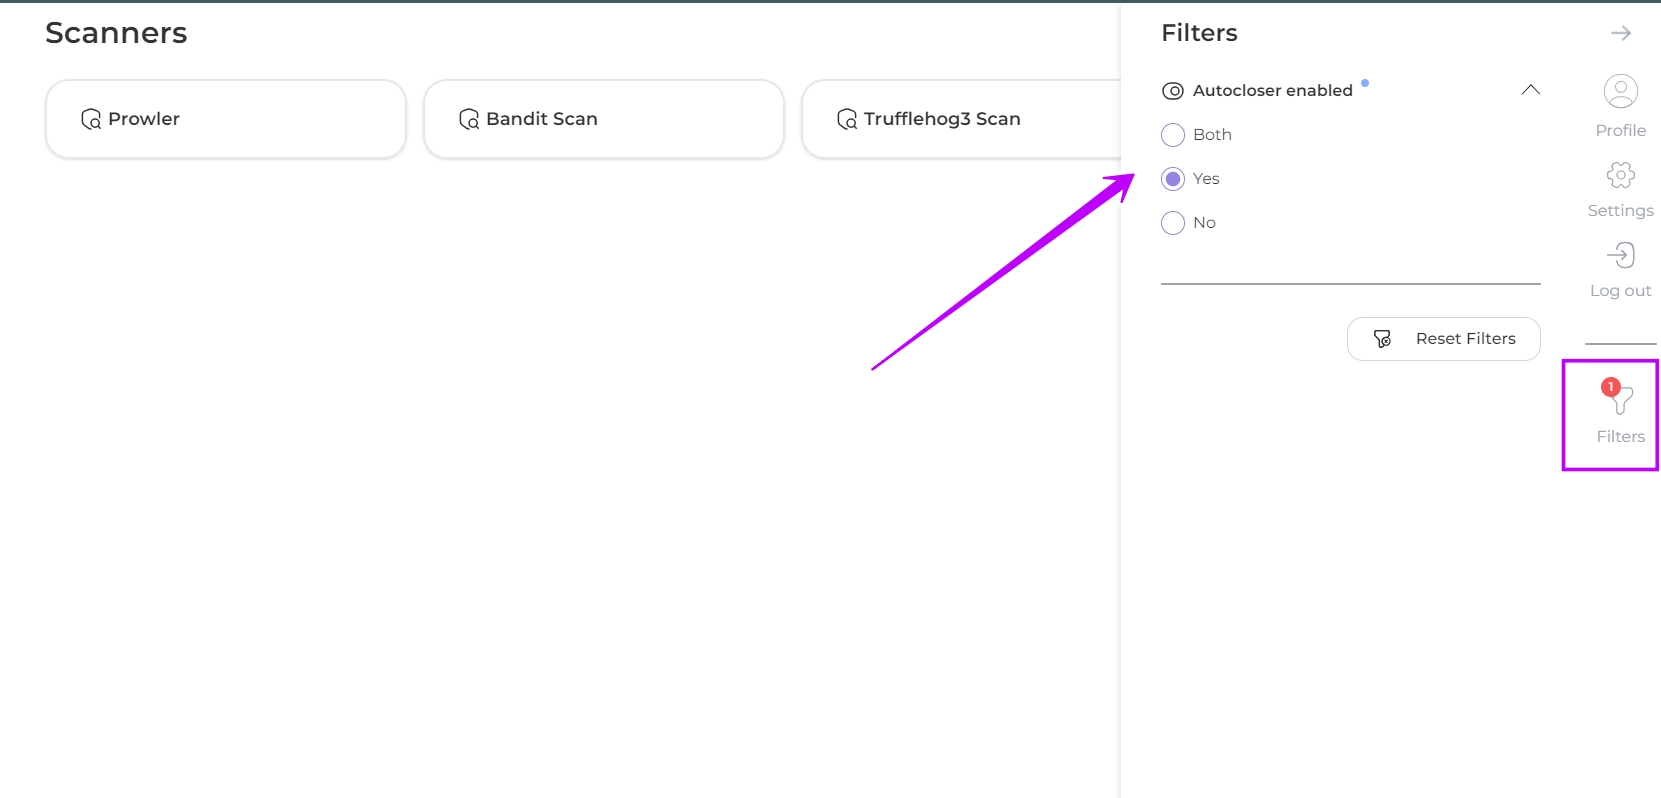Click the Trufflehog3 Scan scanner icon
The image size is (1661, 798).
847,119
